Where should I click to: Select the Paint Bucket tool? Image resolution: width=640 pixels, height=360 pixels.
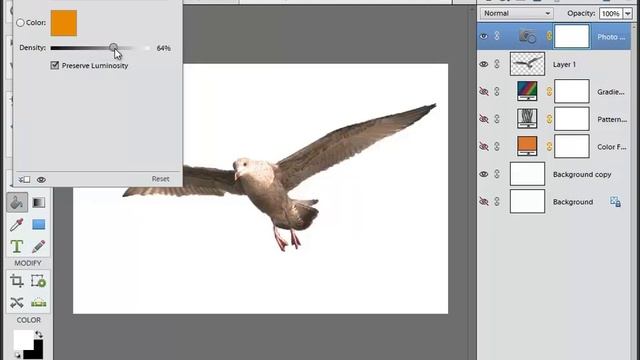17,202
